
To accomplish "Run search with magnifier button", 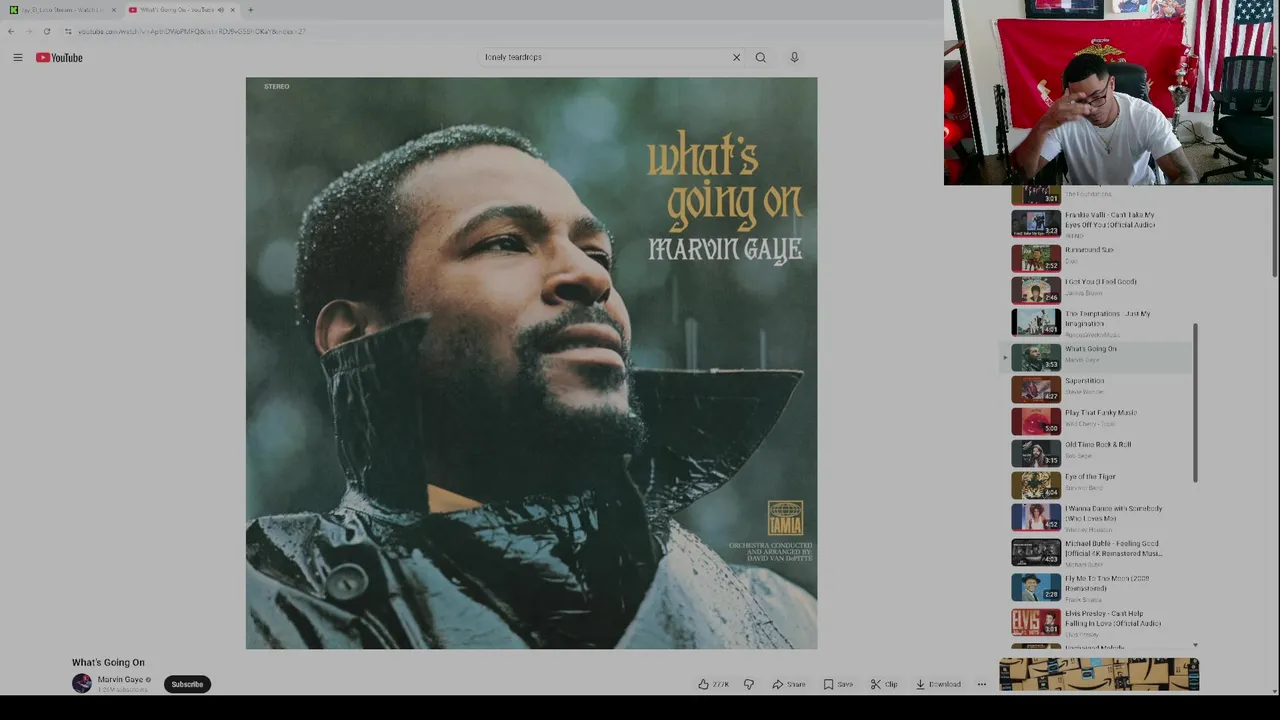I will point(761,57).
